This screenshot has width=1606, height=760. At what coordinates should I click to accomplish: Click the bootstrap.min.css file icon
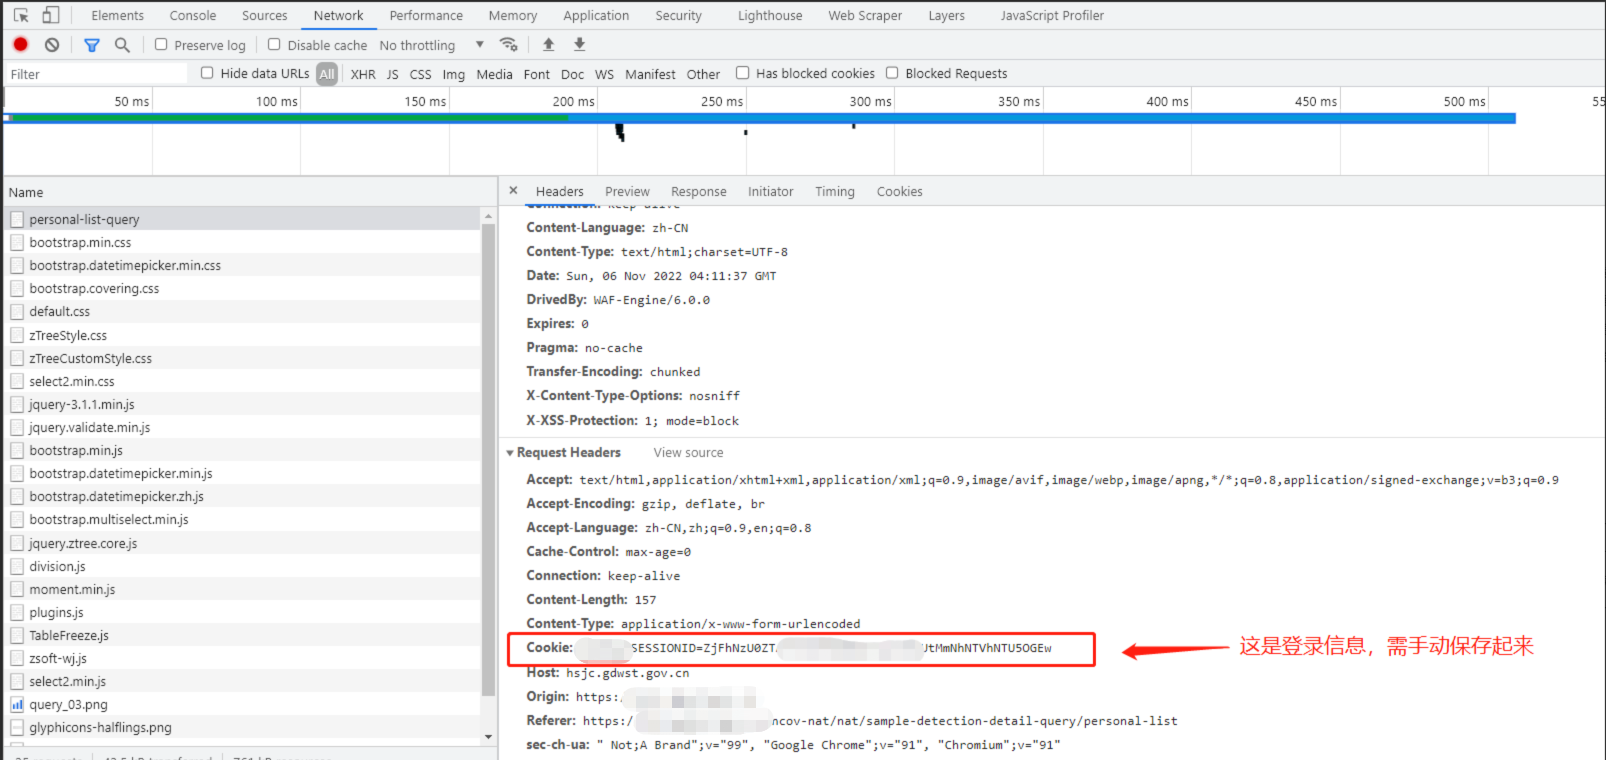coord(17,242)
